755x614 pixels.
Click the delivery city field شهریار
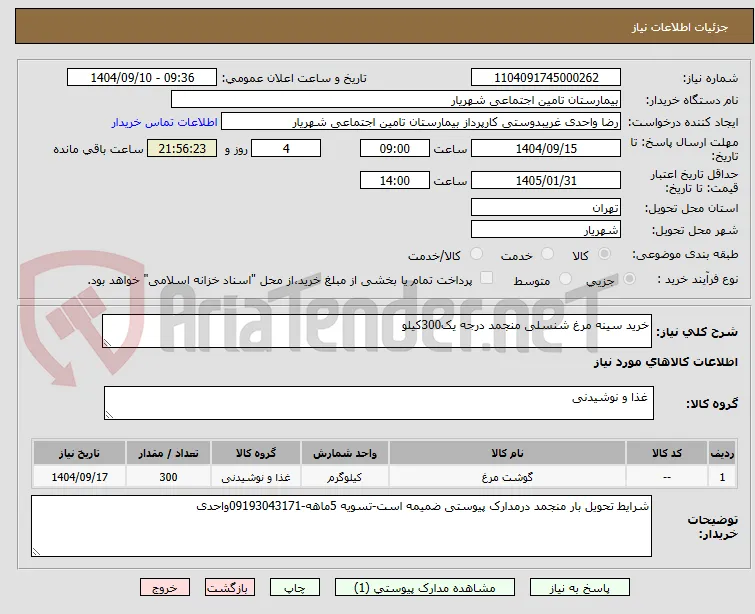pyautogui.click(x=546, y=230)
